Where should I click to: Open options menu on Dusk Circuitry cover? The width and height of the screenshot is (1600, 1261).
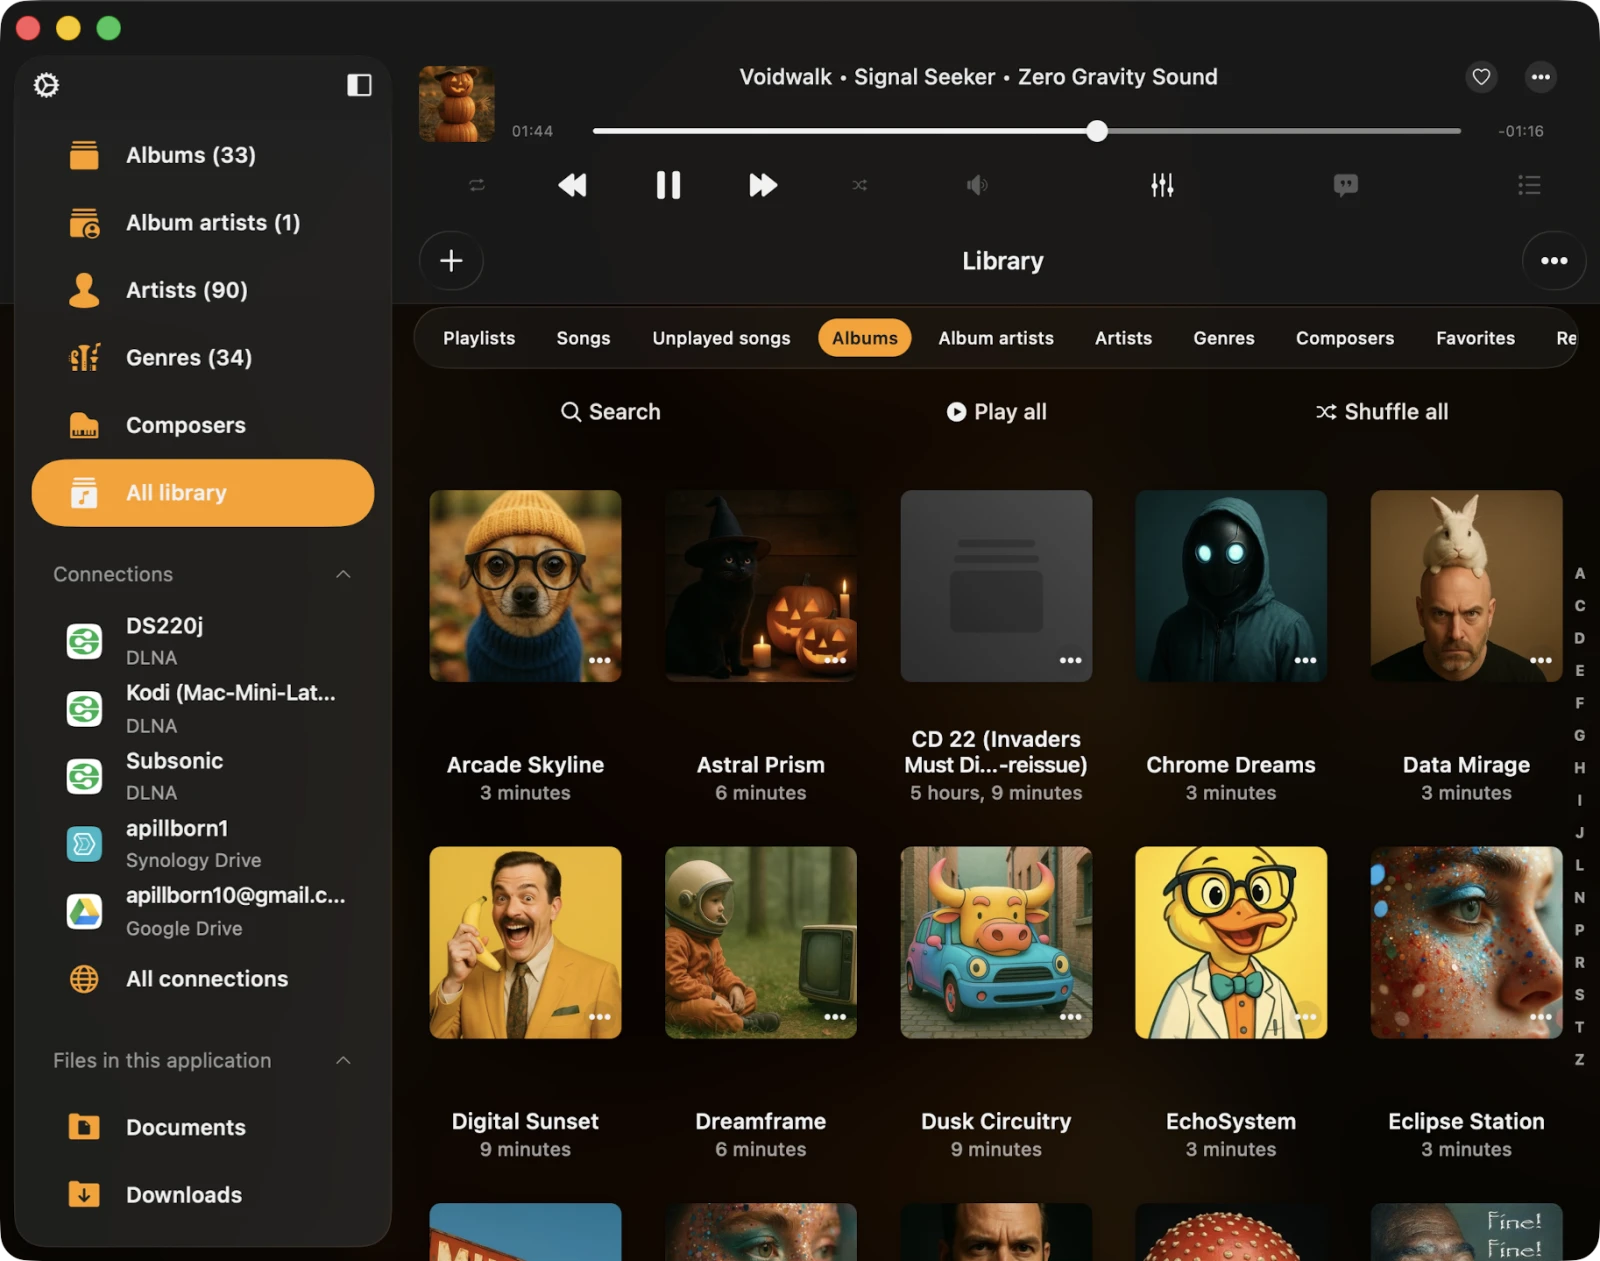1071,1017
